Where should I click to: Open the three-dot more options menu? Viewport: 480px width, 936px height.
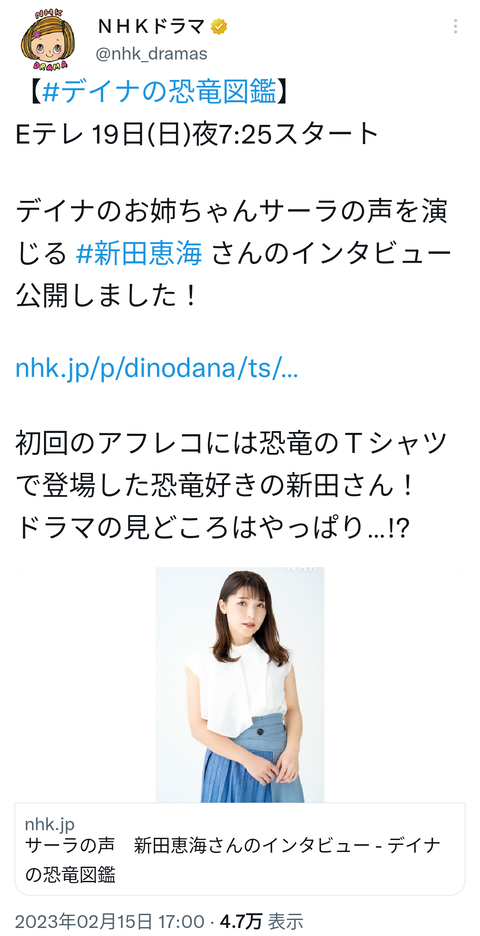(x=456, y=27)
